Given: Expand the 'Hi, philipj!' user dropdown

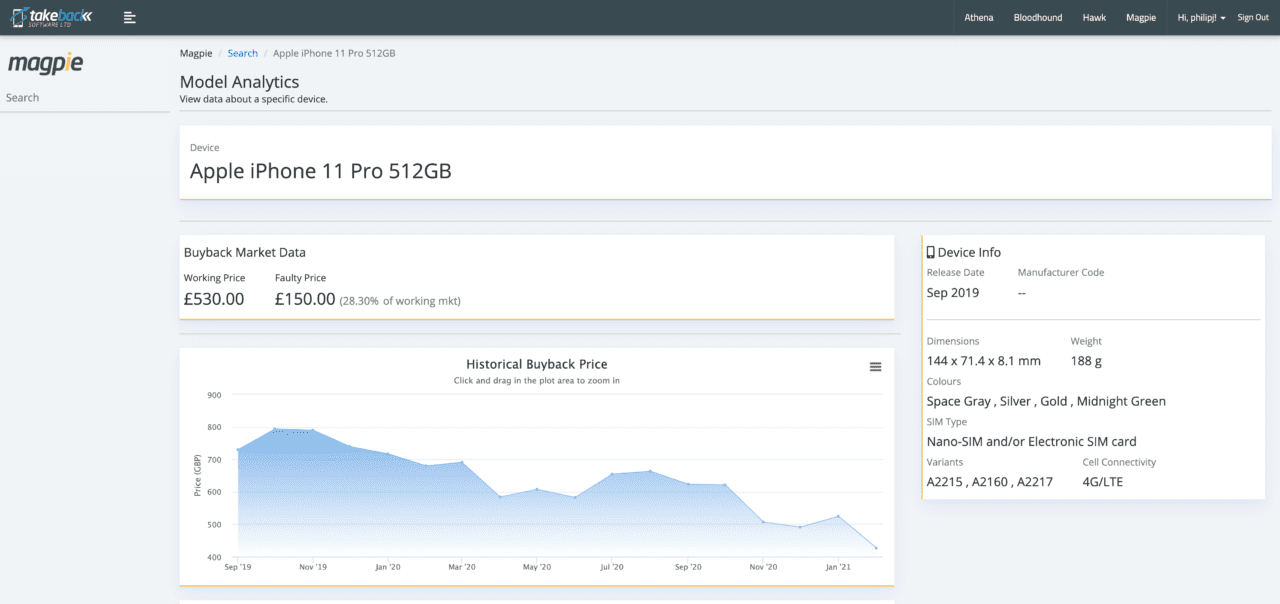Looking at the screenshot, I should pyautogui.click(x=1201, y=17).
